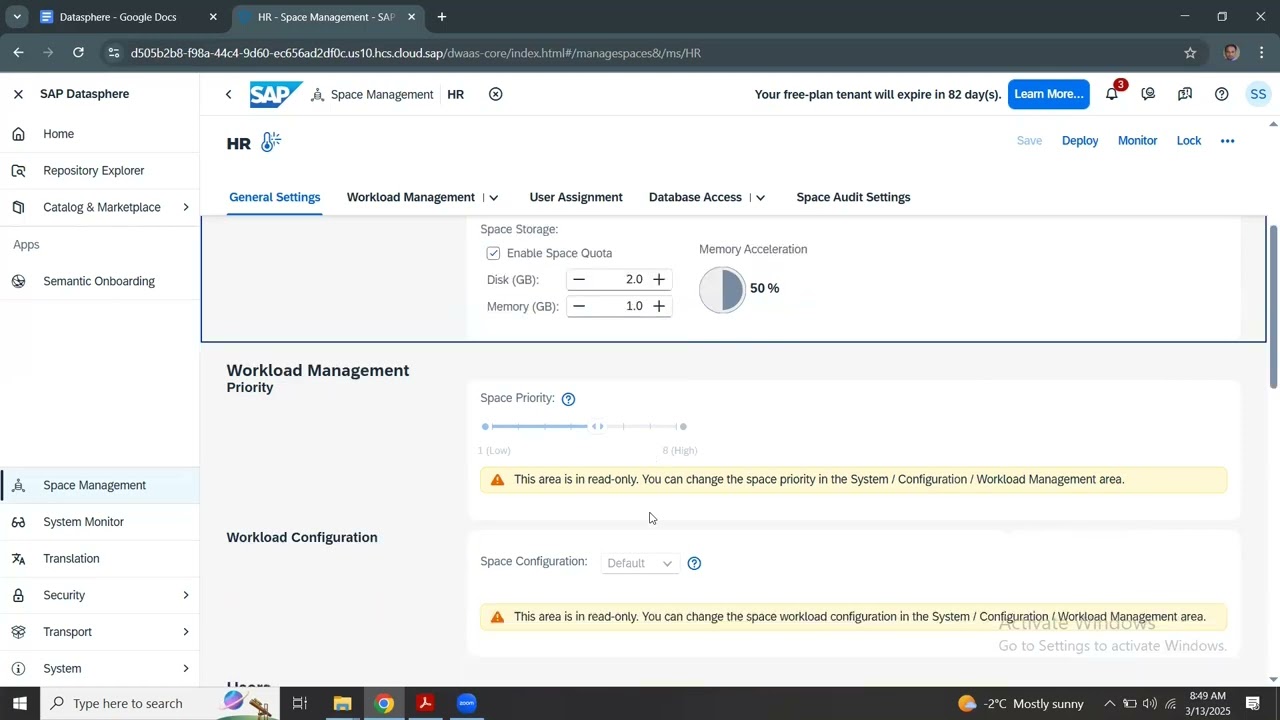Expand Workload Management tab dropdown arrow
This screenshot has height=720, width=1280.
pos(494,198)
